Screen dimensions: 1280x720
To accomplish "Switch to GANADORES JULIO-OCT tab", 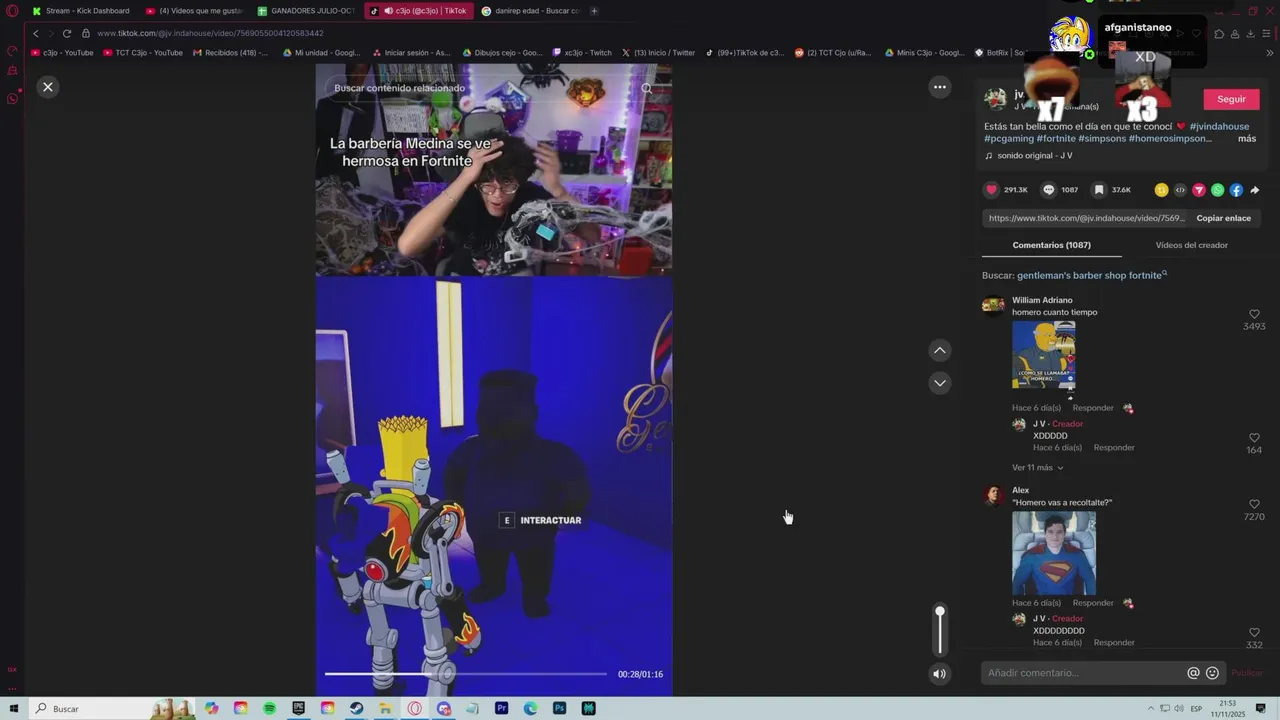I will point(306,11).
